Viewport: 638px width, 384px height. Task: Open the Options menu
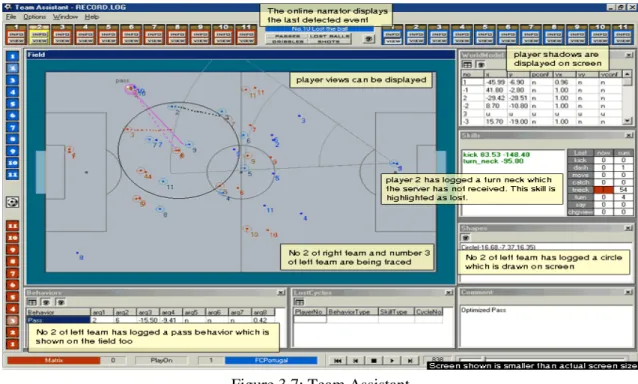tap(35, 17)
